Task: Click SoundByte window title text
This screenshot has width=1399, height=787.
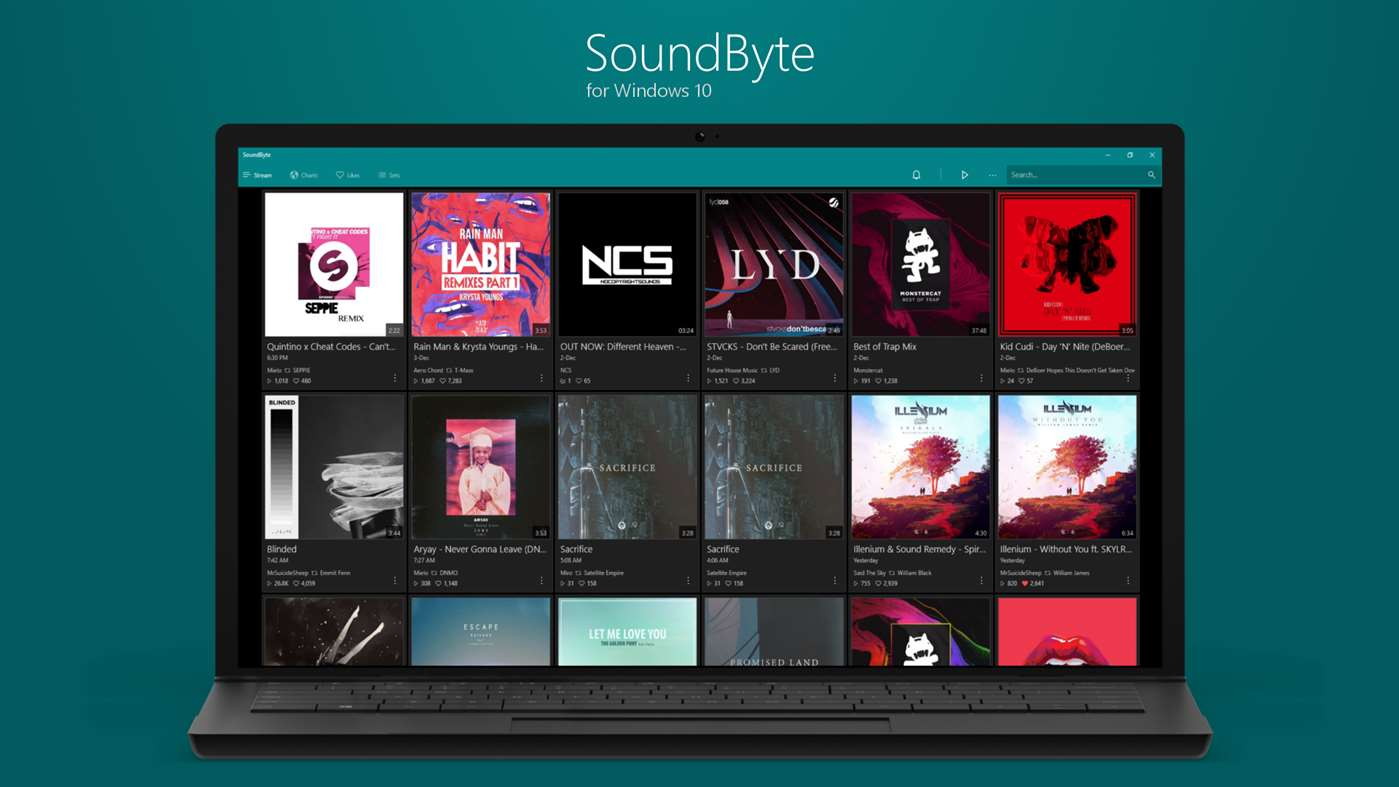Action: click(x=257, y=155)
